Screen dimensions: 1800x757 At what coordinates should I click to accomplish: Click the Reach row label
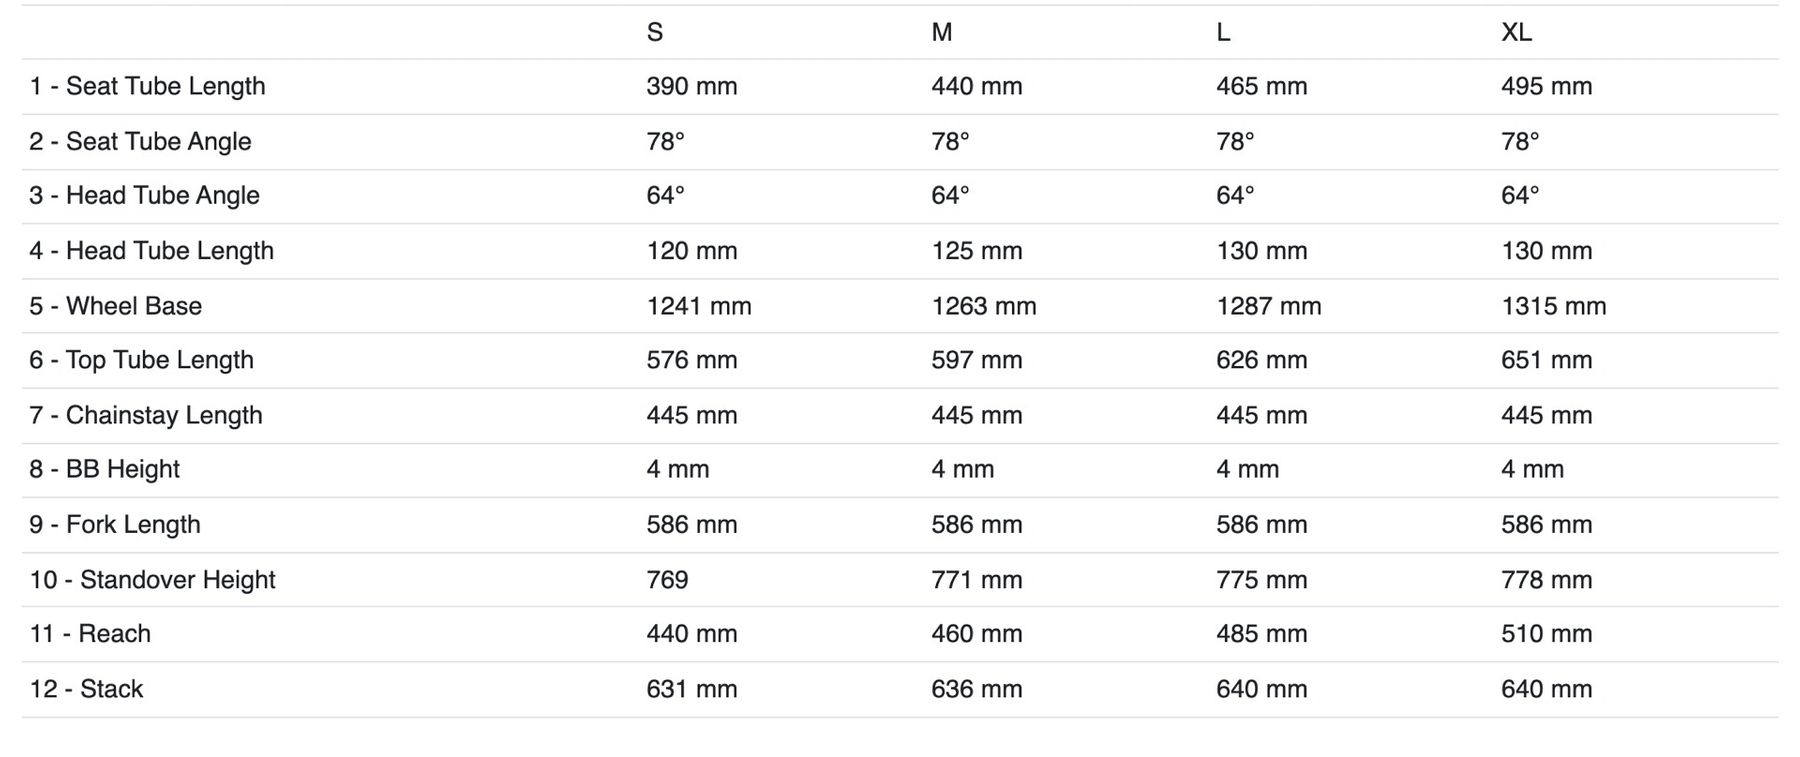[x=90, y=634]
